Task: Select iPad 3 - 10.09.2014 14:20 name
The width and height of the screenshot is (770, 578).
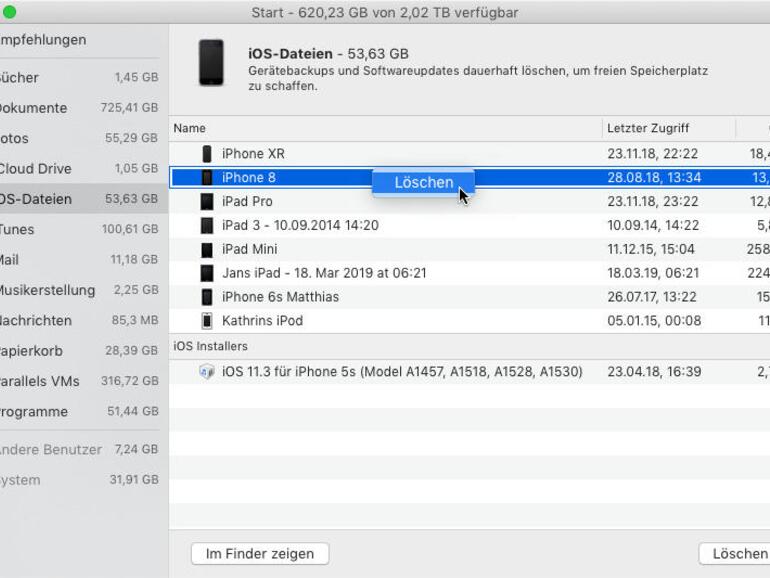Action: [x=300, y=225]
